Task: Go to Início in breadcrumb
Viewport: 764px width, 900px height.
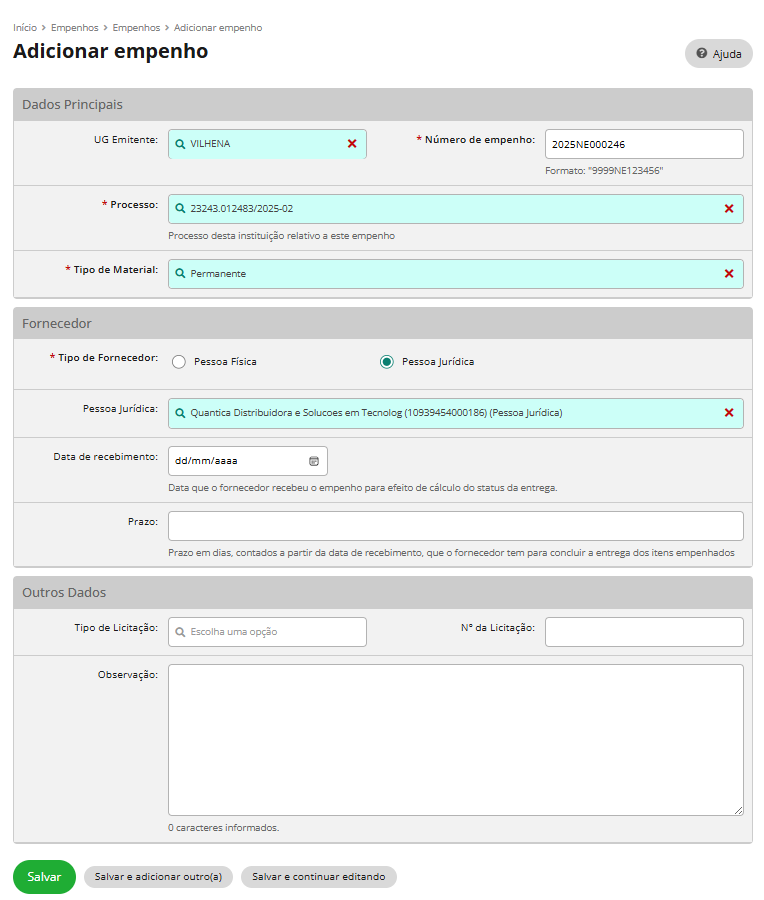Action: (25, 28)
